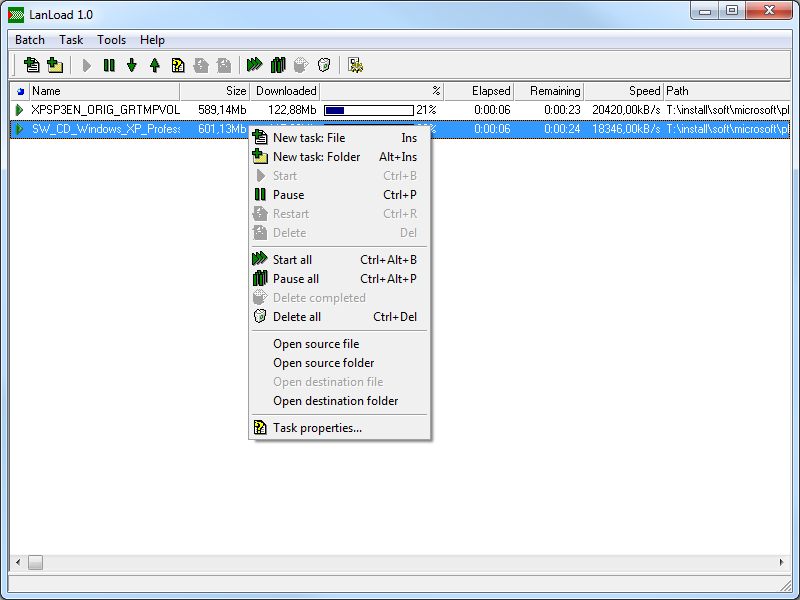Click the Start all toolbar icon
This screenshot has height=600, width=800.
255,65
